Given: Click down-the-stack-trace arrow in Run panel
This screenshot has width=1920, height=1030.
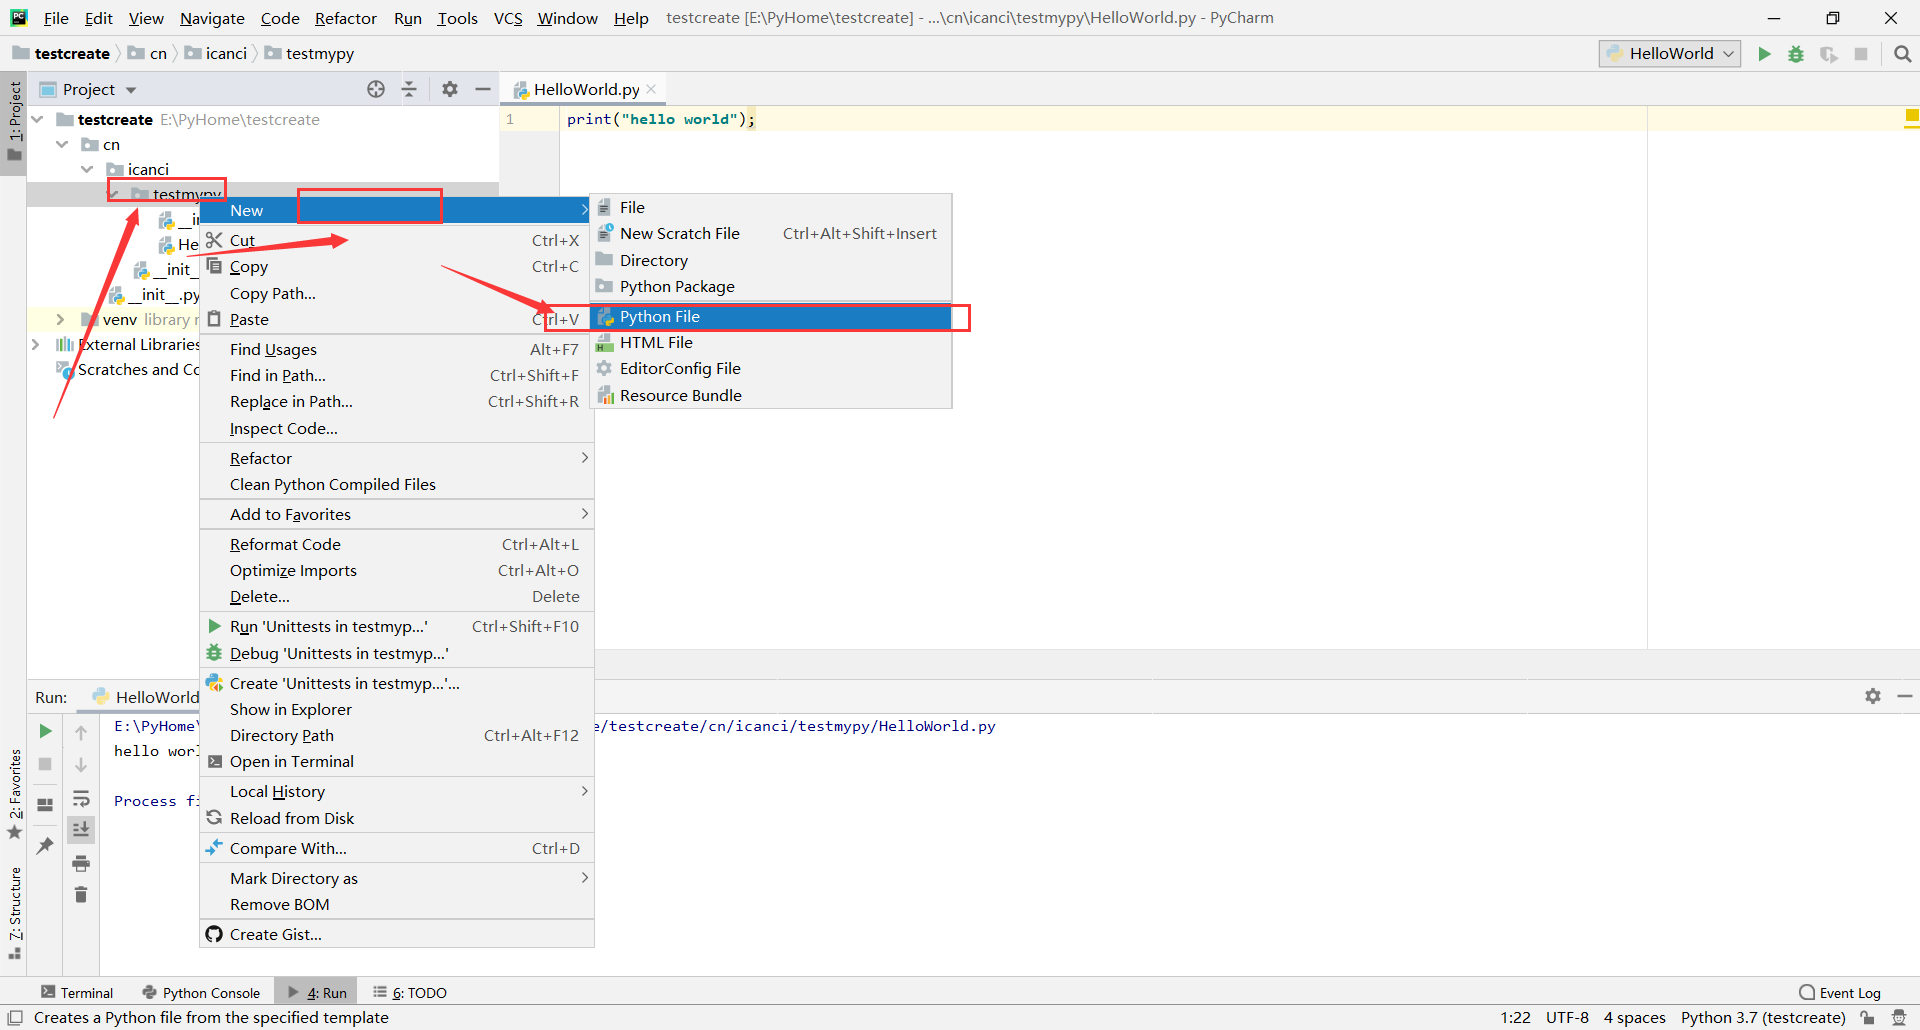Looking at the screenshot, I should click(81, 765).
